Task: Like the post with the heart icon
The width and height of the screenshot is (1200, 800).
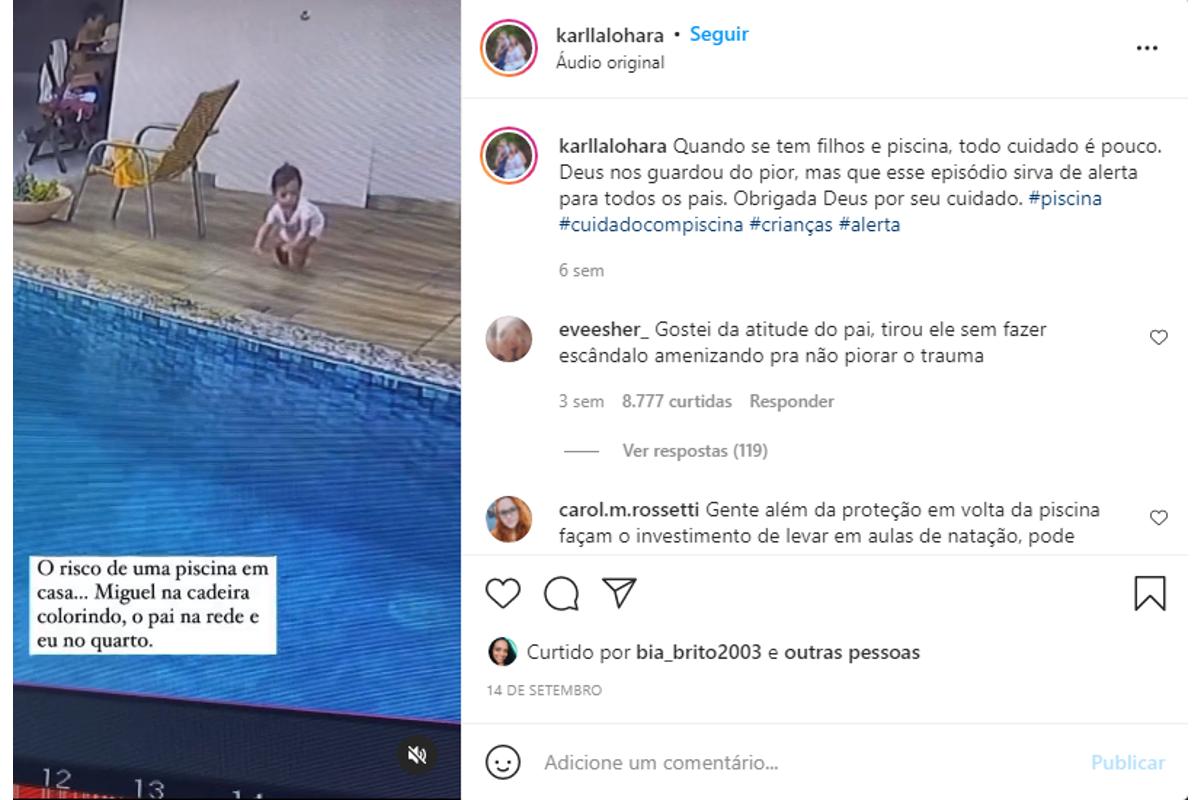Action: tap(503, 593)
